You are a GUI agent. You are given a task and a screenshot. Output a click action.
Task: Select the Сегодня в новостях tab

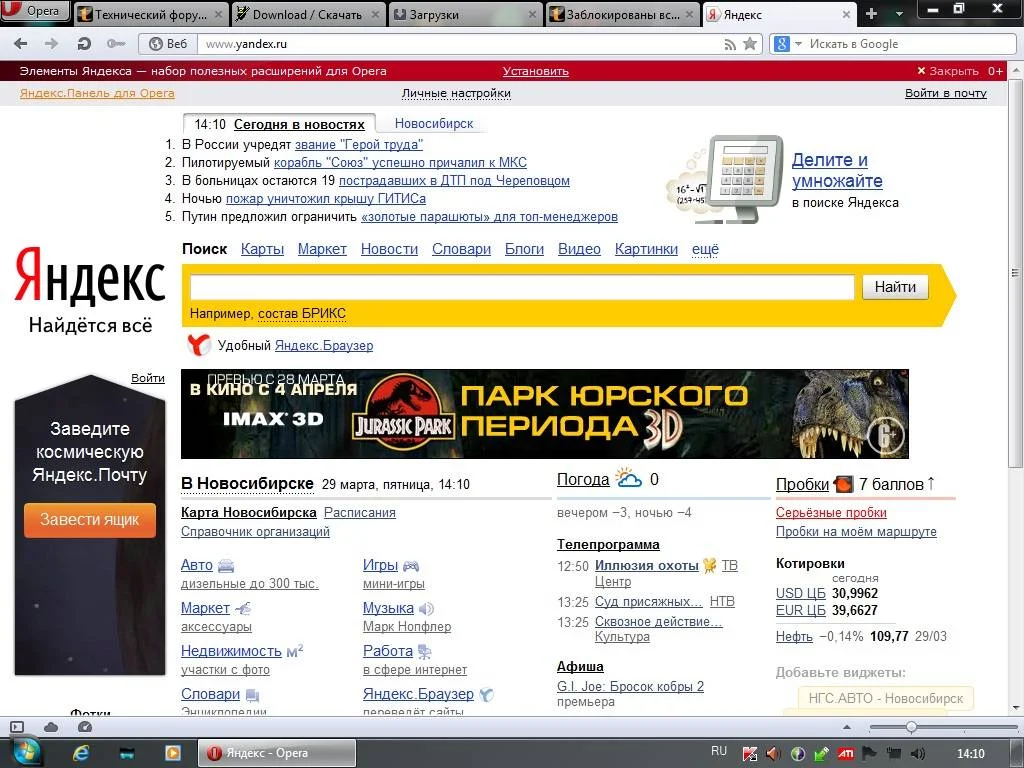[x=299, y=124]
